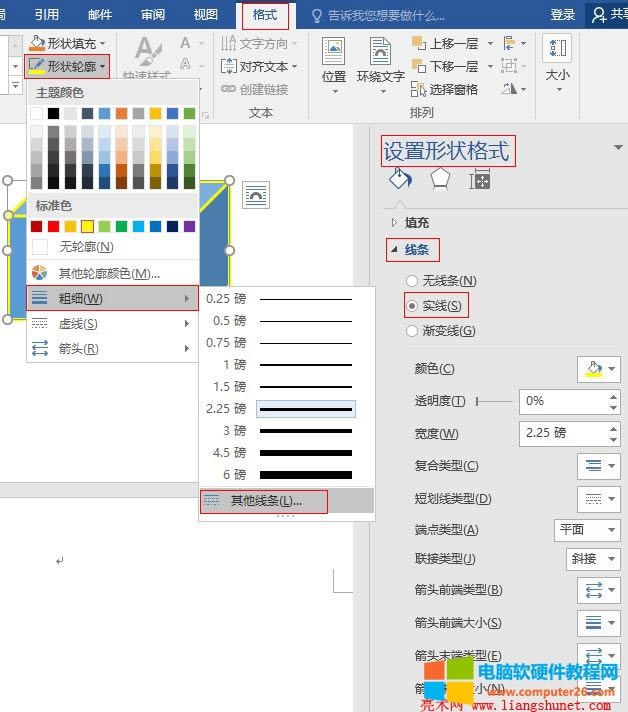Open the Effects pentagon tab icon
628x712 pixels.
(440, 179)
